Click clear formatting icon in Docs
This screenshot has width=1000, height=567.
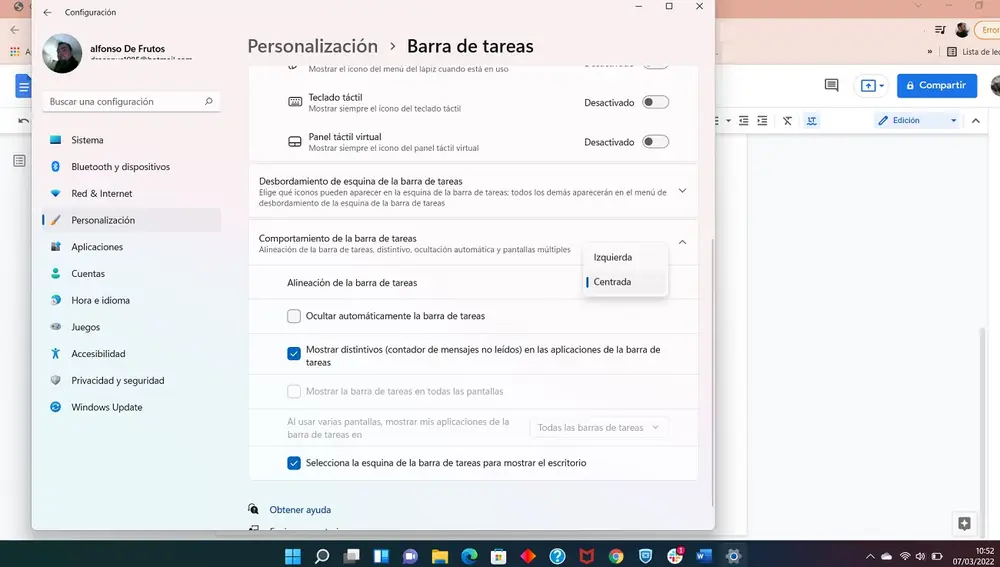tap(788, 121)
